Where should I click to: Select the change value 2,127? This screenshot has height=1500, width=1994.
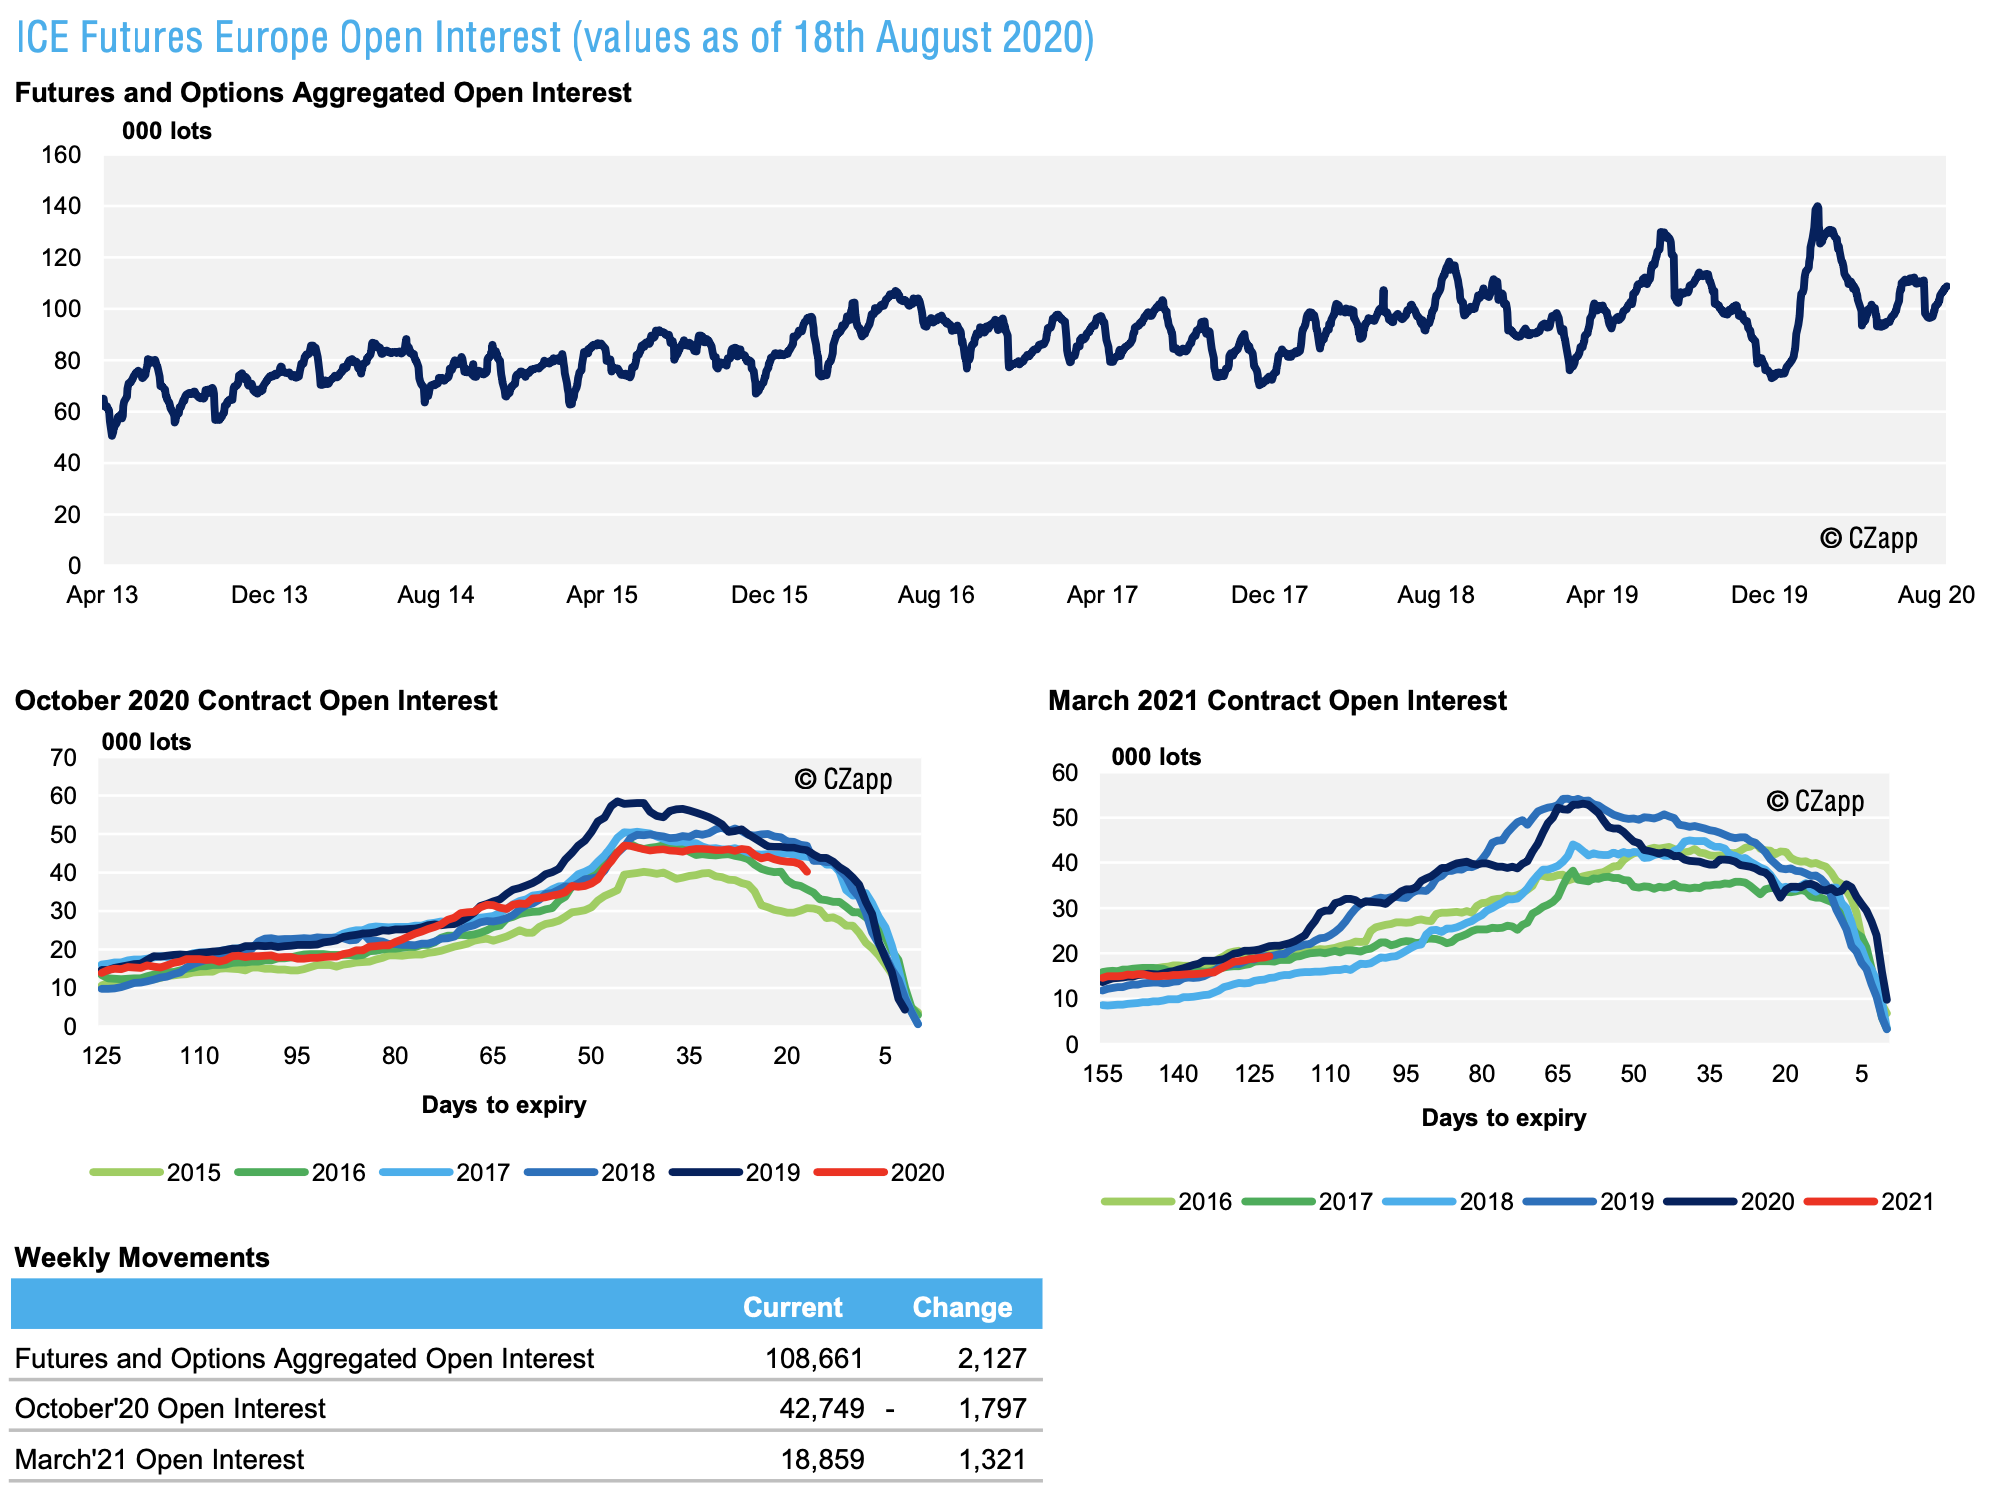(x=992, y=1358)
